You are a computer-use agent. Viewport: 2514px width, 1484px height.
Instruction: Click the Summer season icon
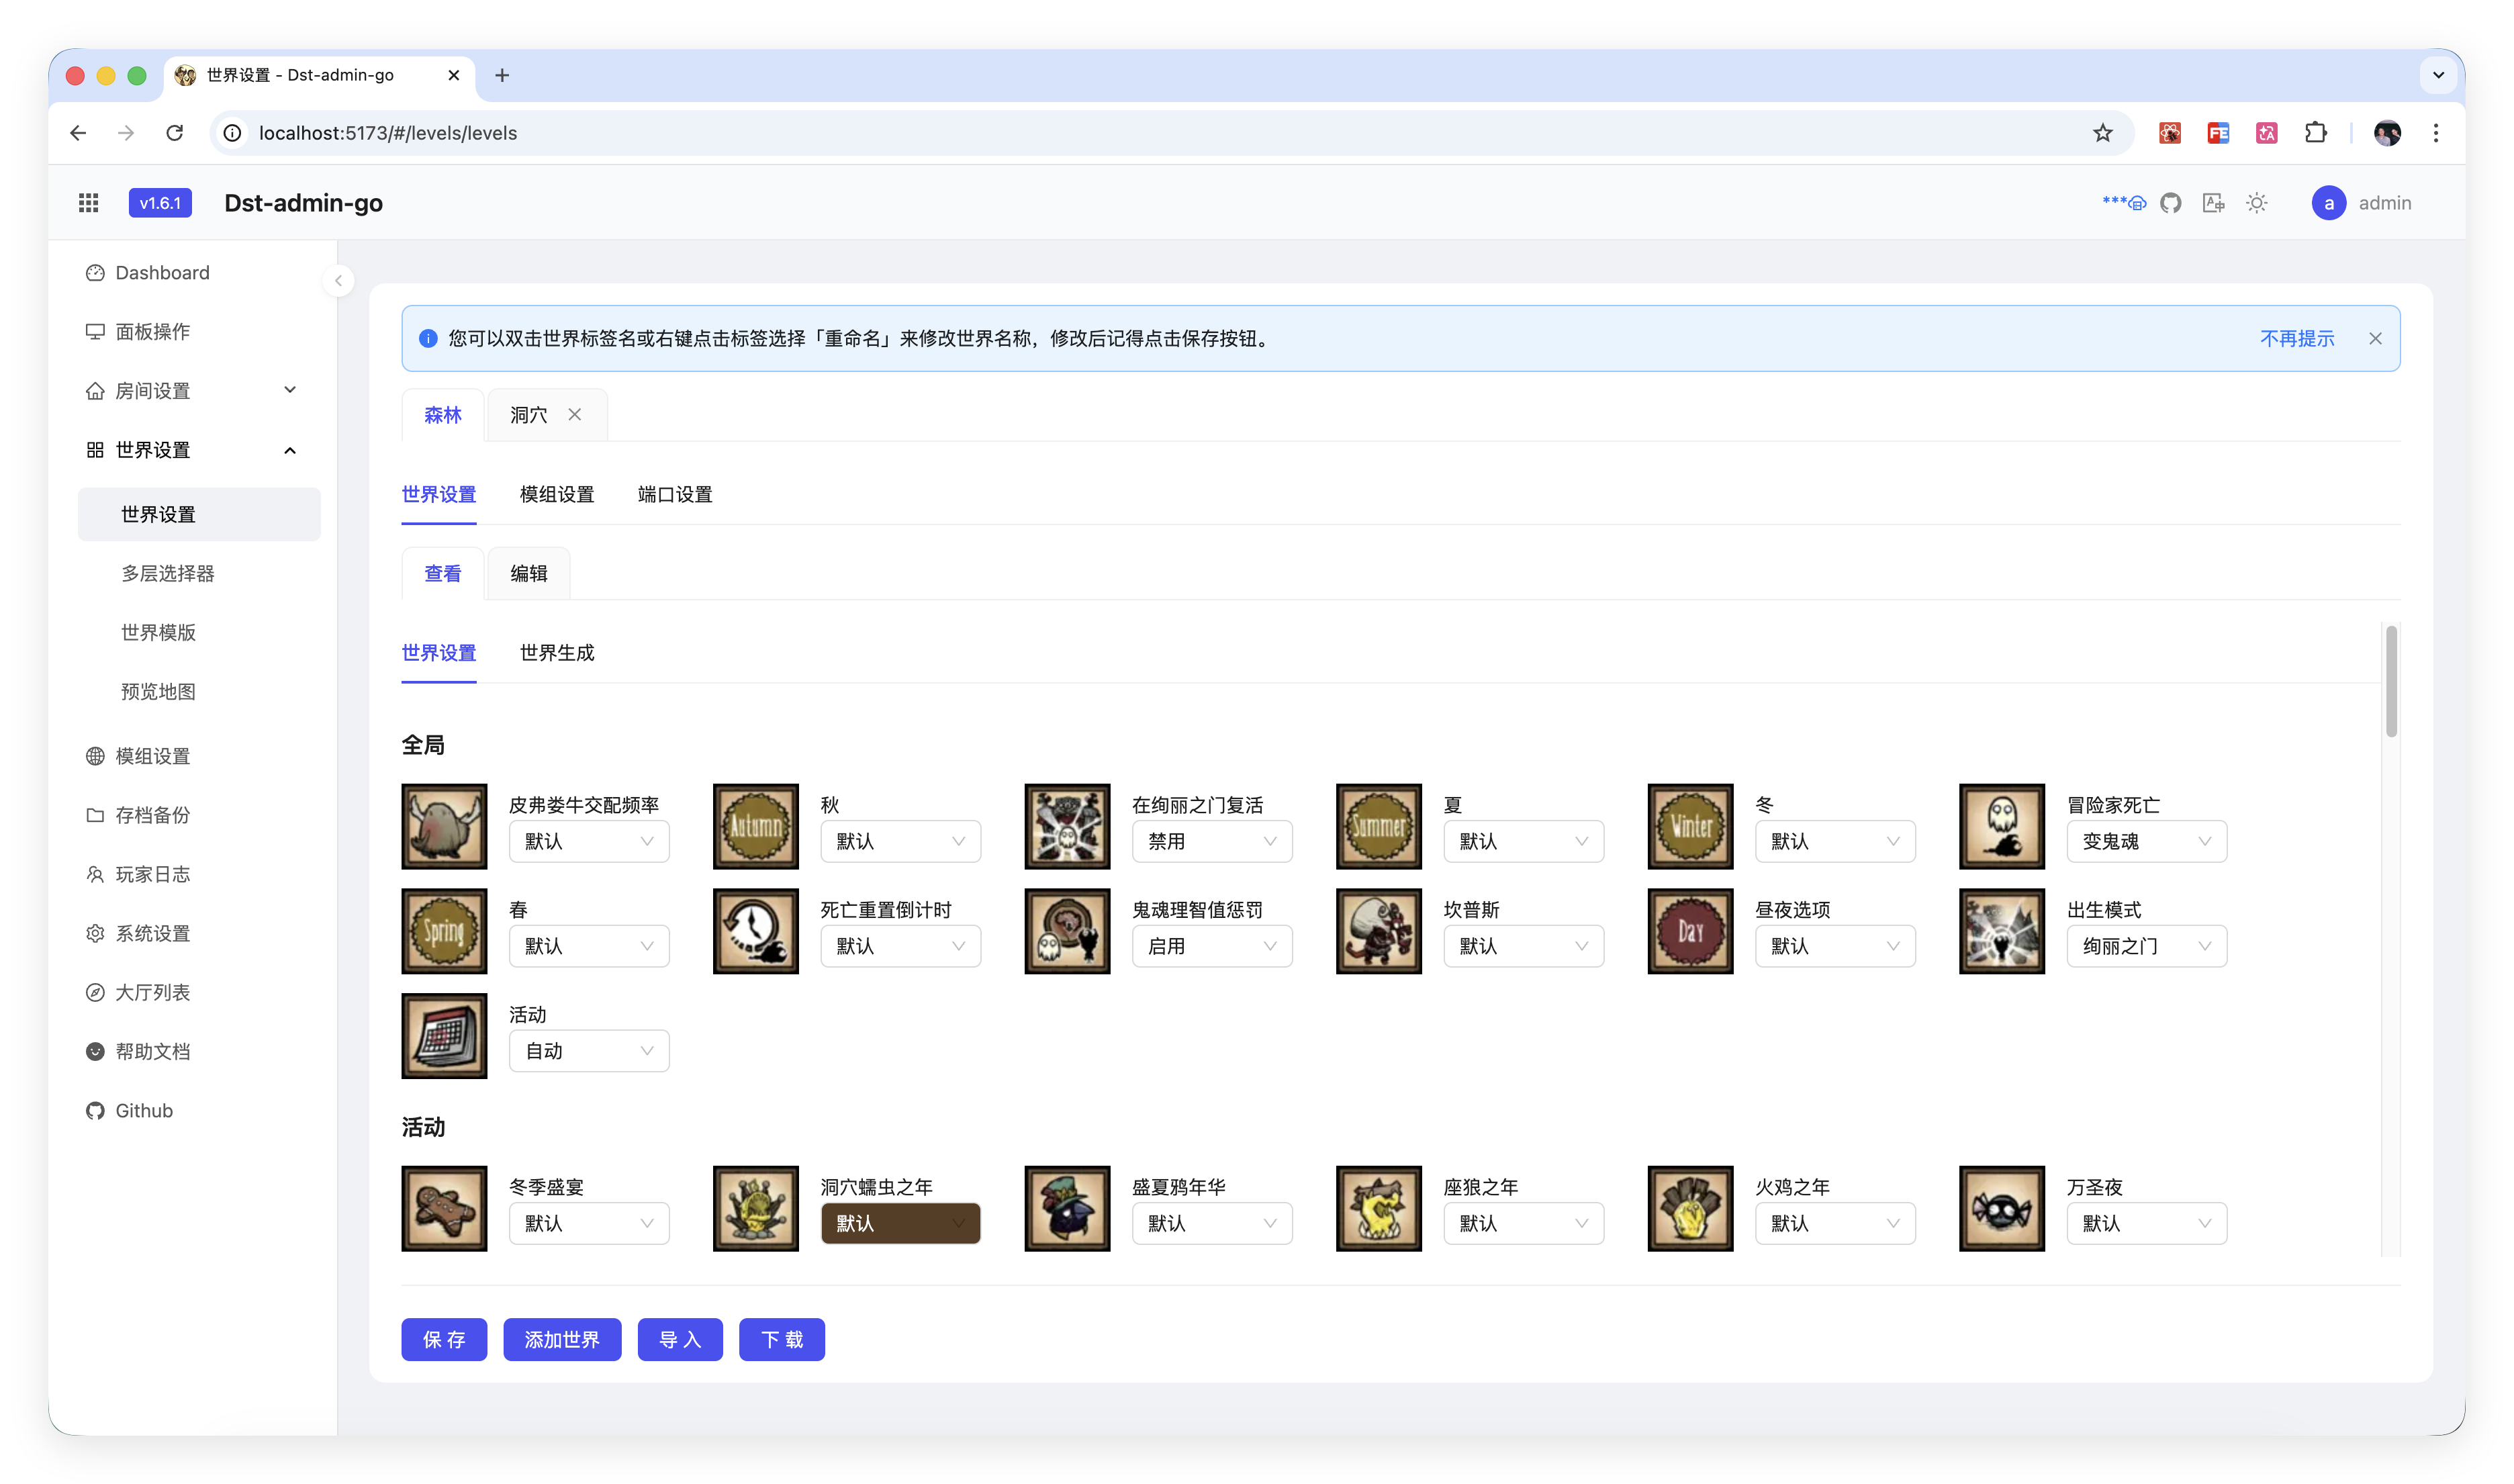1379,826
